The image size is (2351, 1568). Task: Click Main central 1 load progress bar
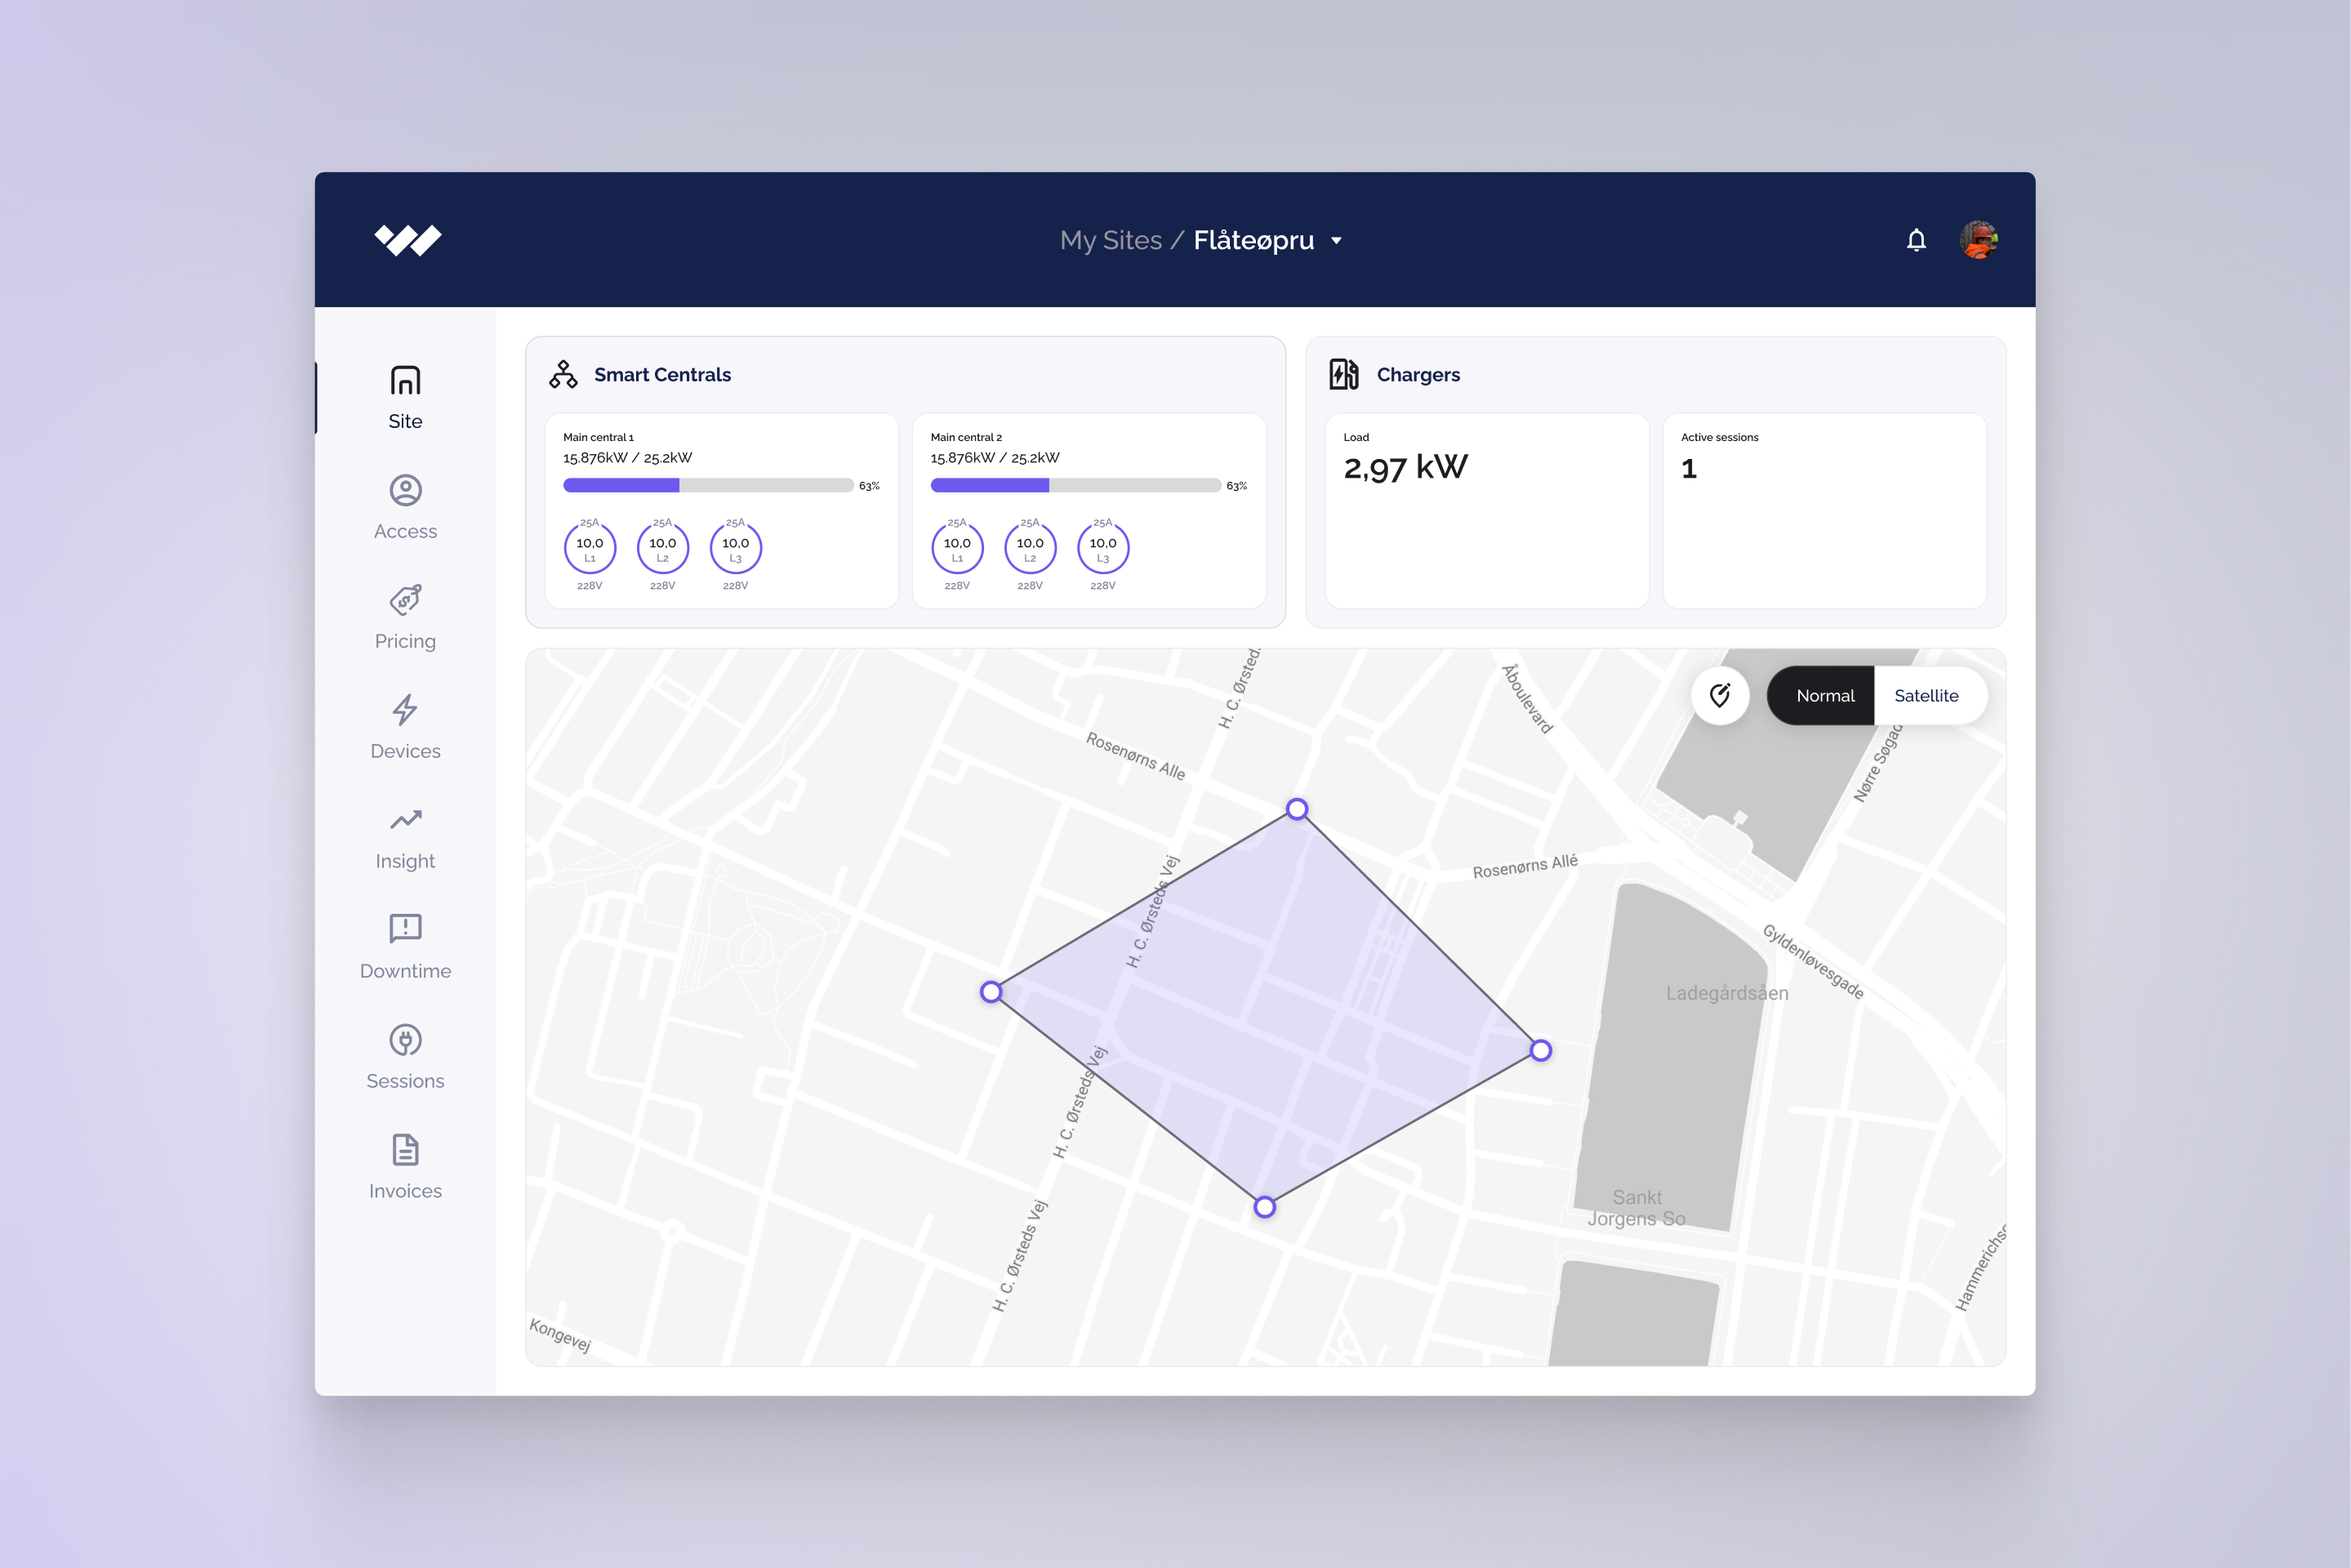707,485
